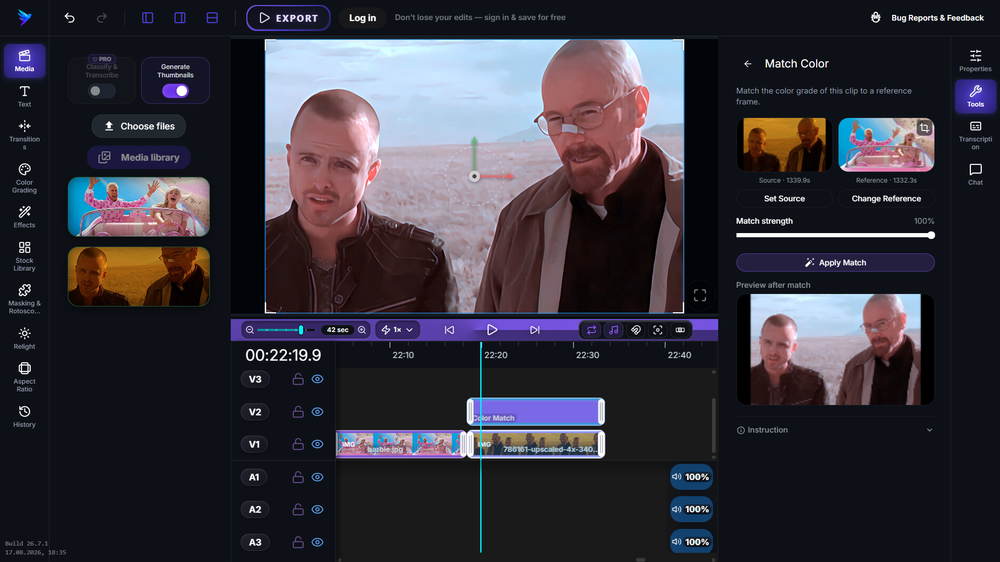Select the Barbie car media thumbnail
Screen dimensions: 1000x562
[x=138, y=207]
